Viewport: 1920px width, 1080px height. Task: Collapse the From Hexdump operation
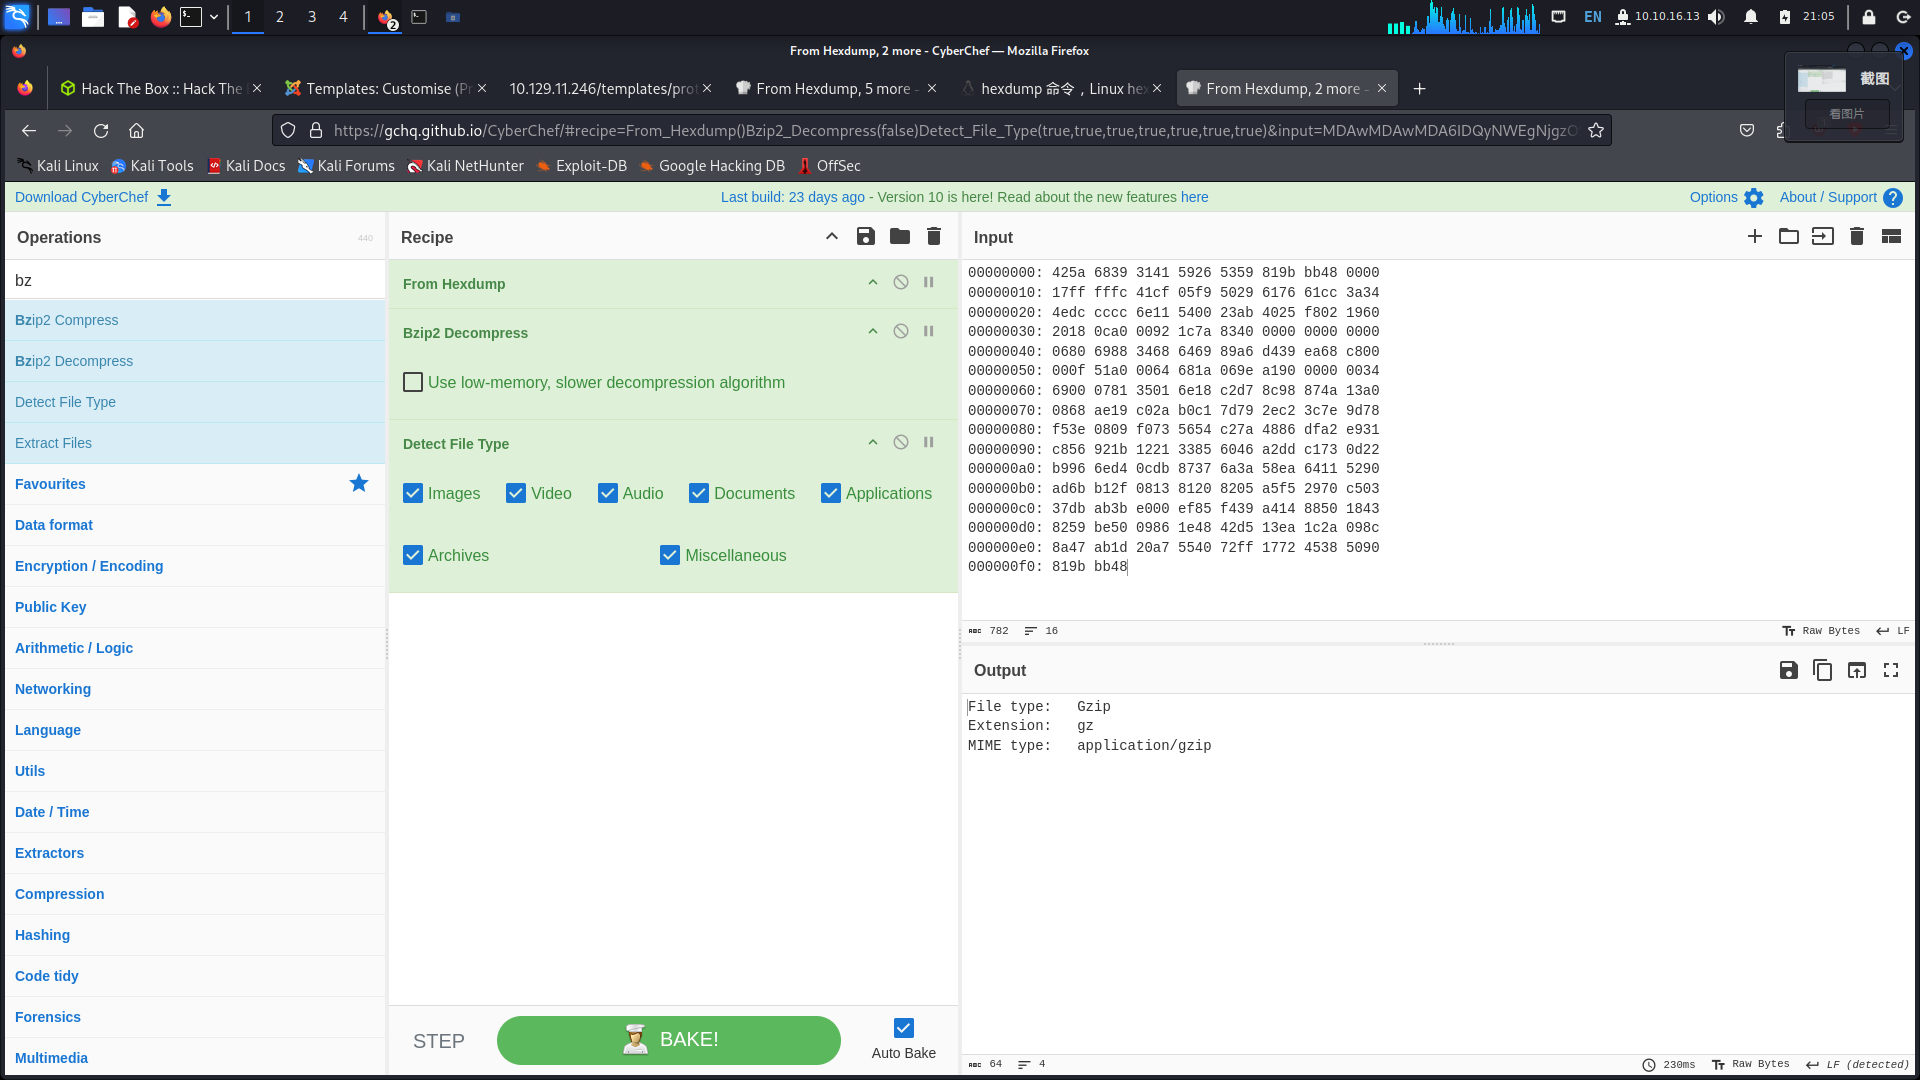point(873,283)
